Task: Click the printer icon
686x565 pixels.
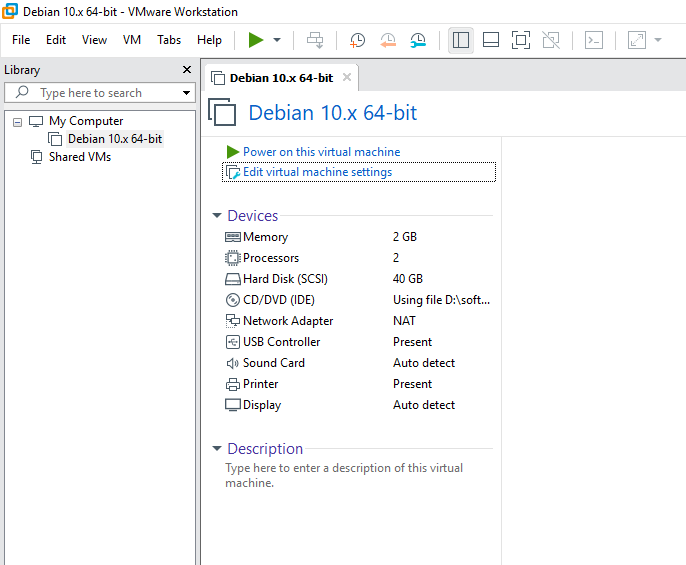Action: 233,384
